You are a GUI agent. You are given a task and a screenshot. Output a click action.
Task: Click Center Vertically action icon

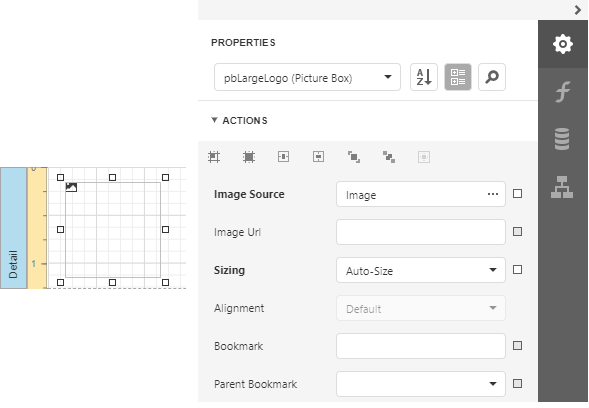pos(319,157)
